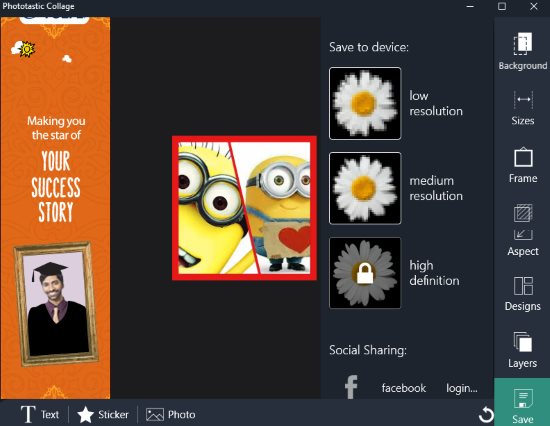Click the 'medium resolution' label
The height and width of the screenshot is (426, 550).
point(436,188)
